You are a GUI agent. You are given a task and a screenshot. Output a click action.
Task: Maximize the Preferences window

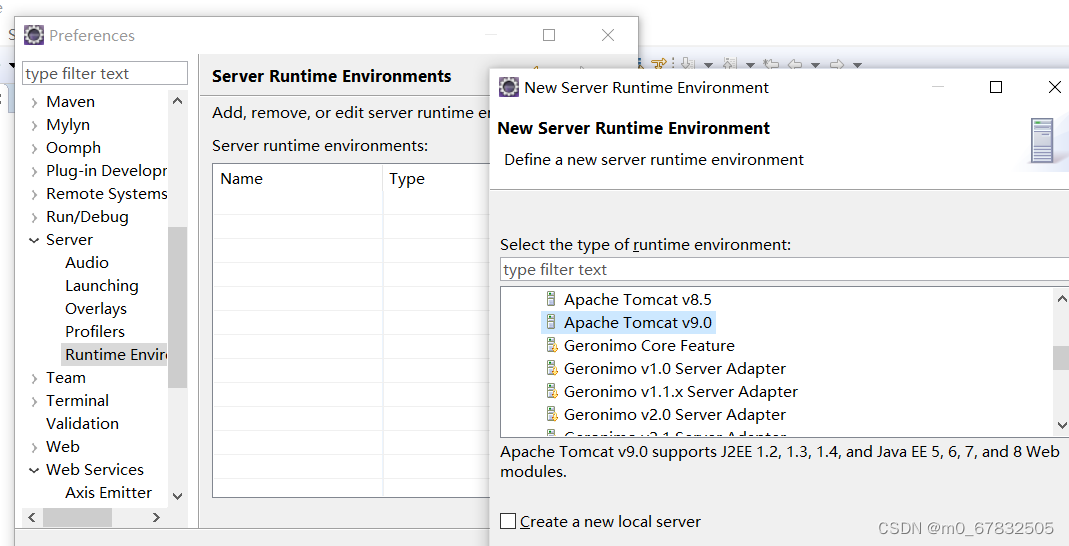pos(549,35)
